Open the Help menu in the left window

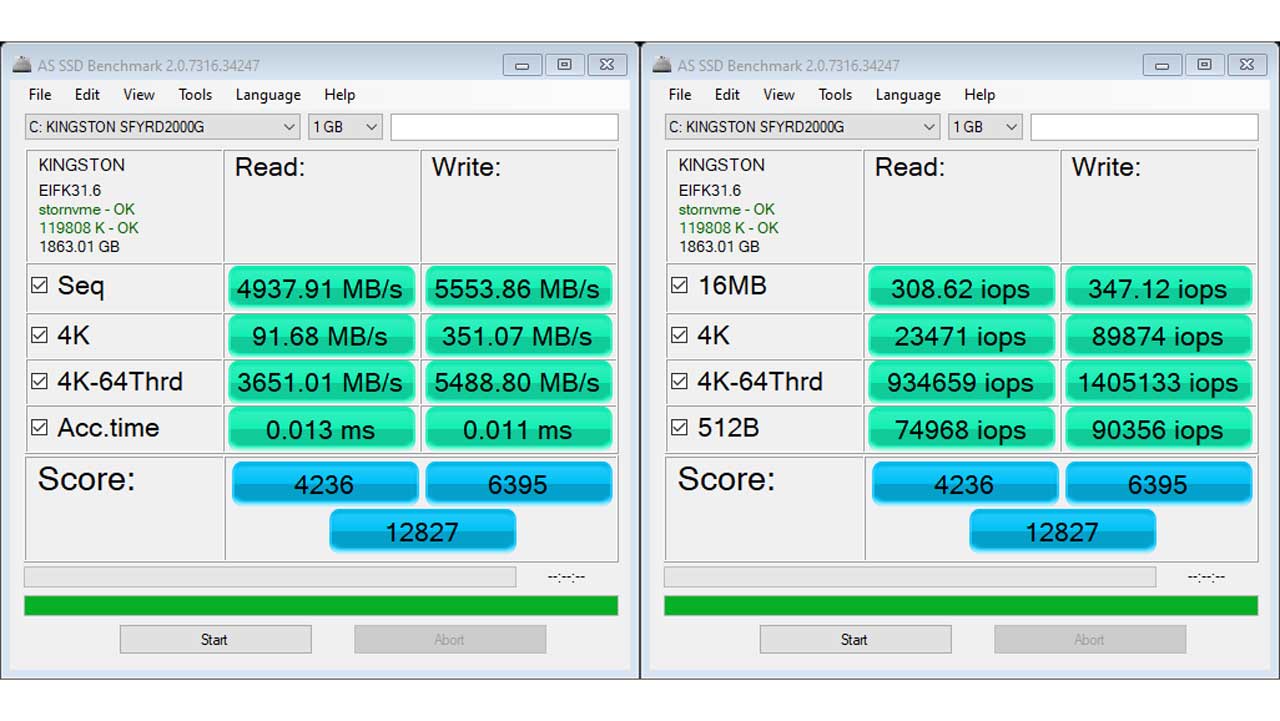[x=340, y=94]
